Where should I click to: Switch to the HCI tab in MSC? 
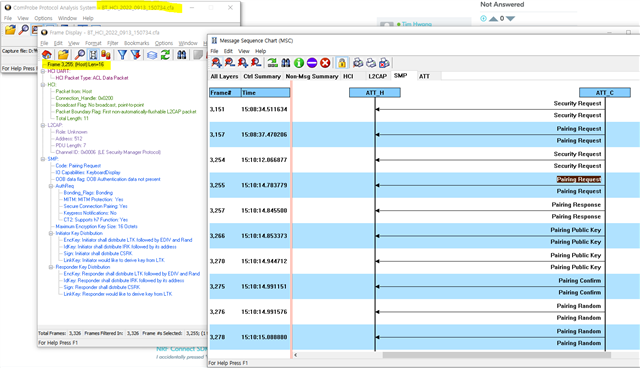[x=348, y=76]
